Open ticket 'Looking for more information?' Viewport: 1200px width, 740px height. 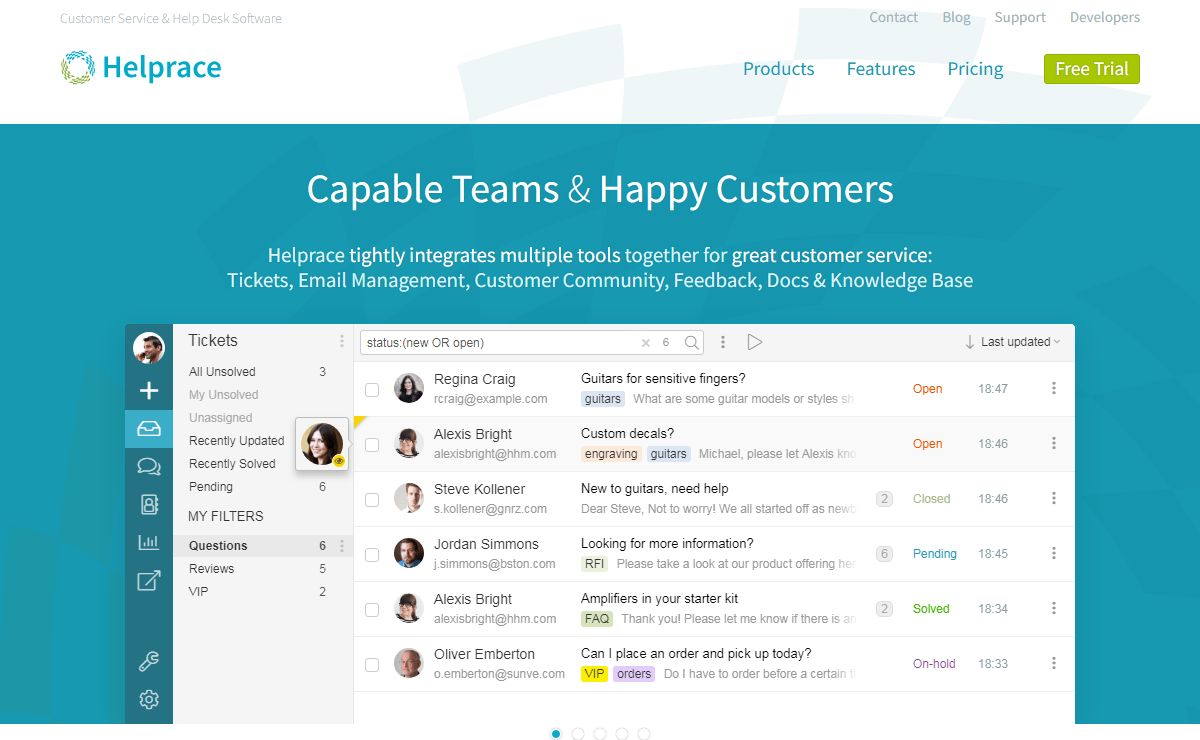tap(667, 544)
